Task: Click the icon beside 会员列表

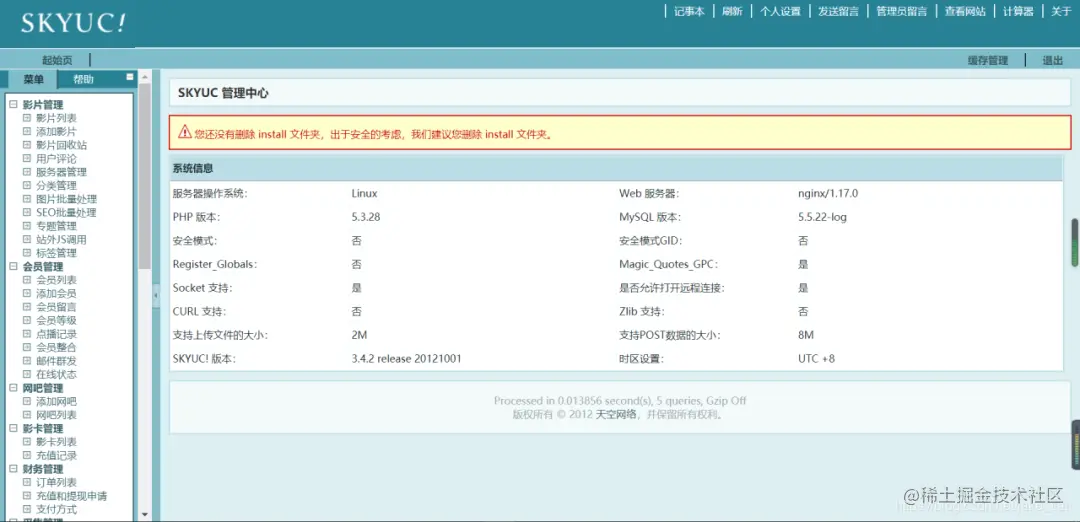Action: 27,280
